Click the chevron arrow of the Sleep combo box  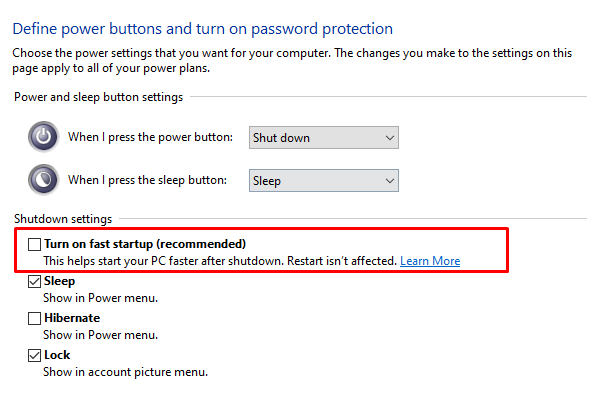click(390, 181)
